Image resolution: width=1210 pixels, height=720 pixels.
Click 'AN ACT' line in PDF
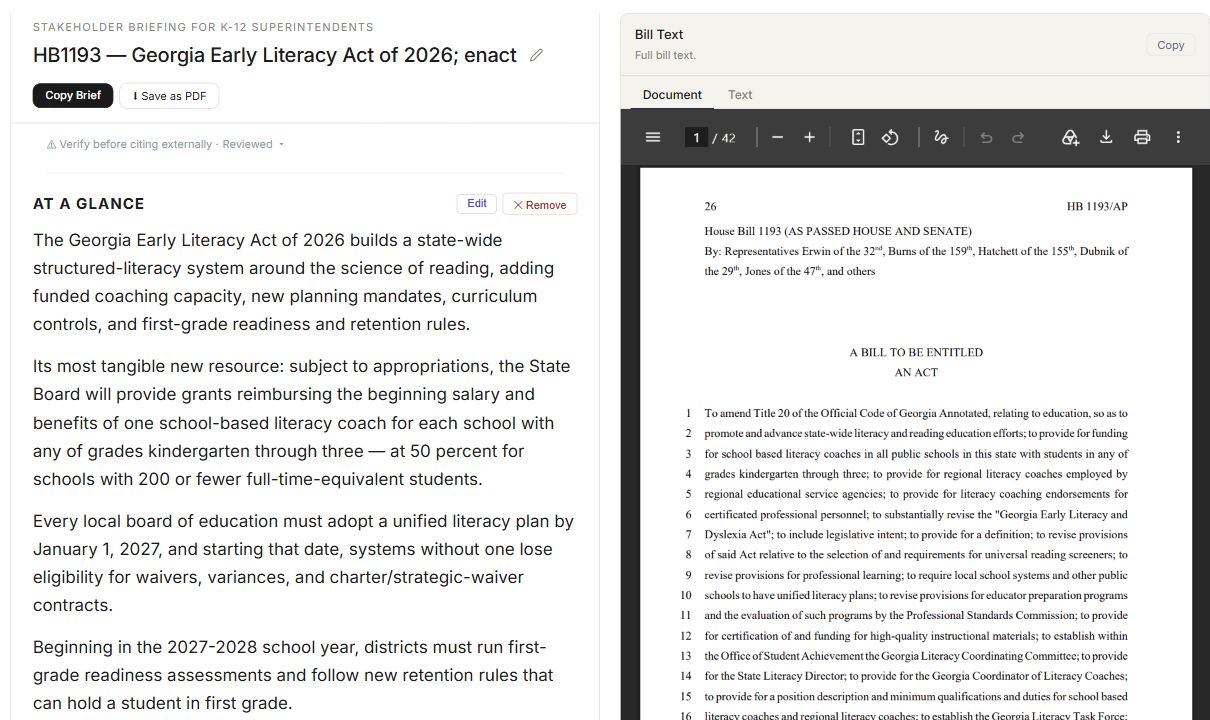point(916,373)
